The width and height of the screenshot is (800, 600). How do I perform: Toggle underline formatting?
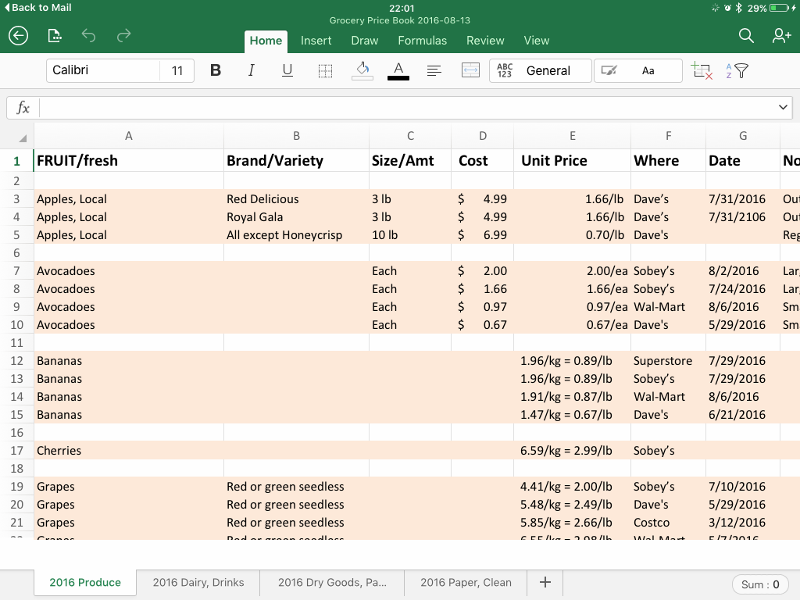tap(287, 71)
